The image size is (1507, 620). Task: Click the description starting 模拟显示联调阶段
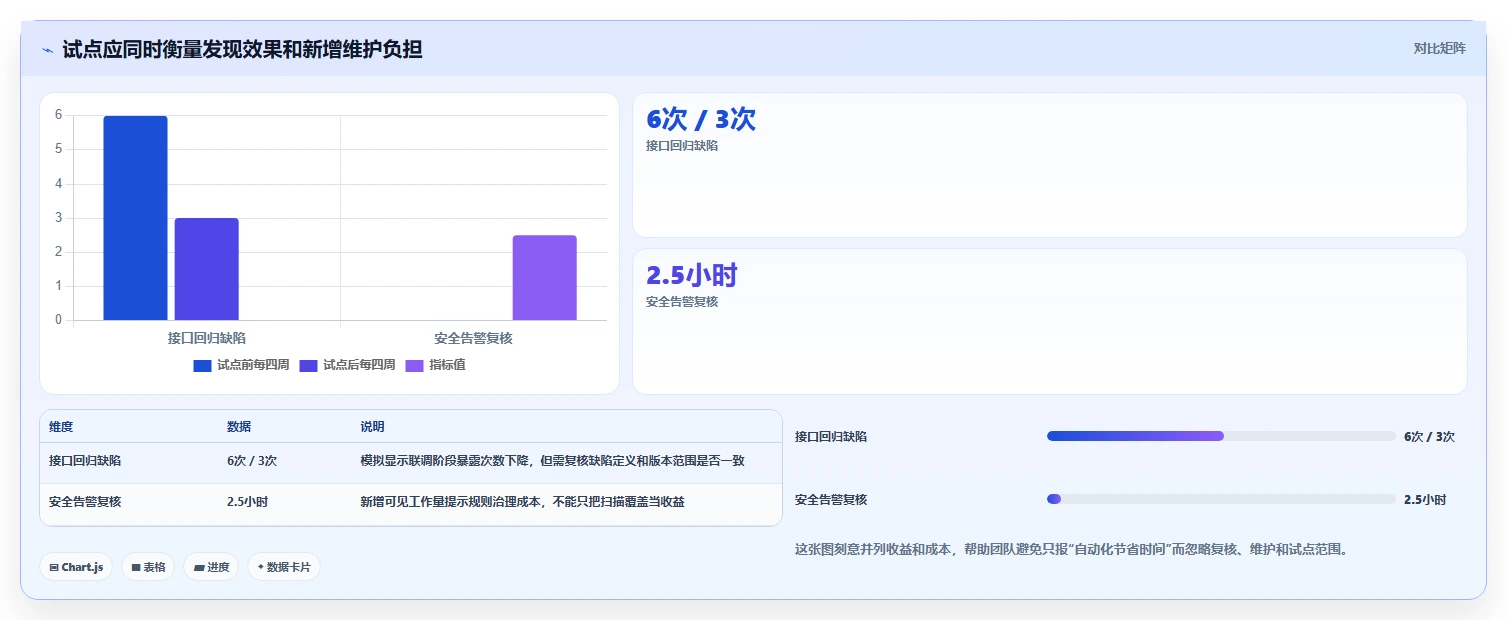tap(552, 461)
